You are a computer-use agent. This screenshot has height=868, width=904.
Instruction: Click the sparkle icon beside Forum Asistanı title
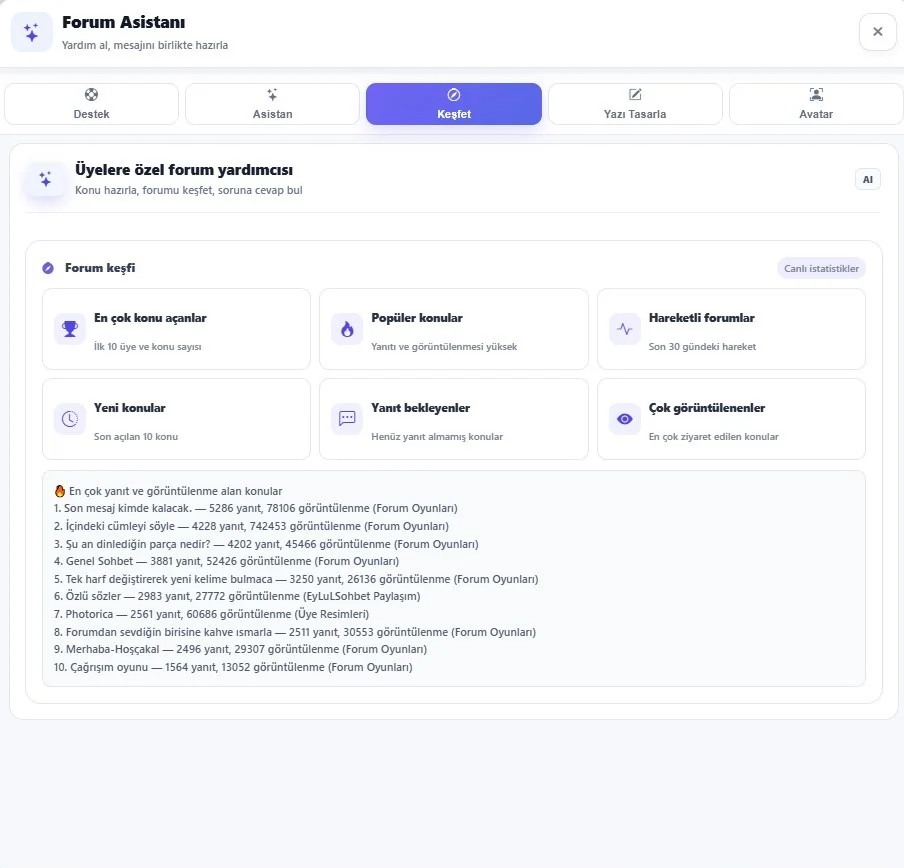click(x=32, y=32)
